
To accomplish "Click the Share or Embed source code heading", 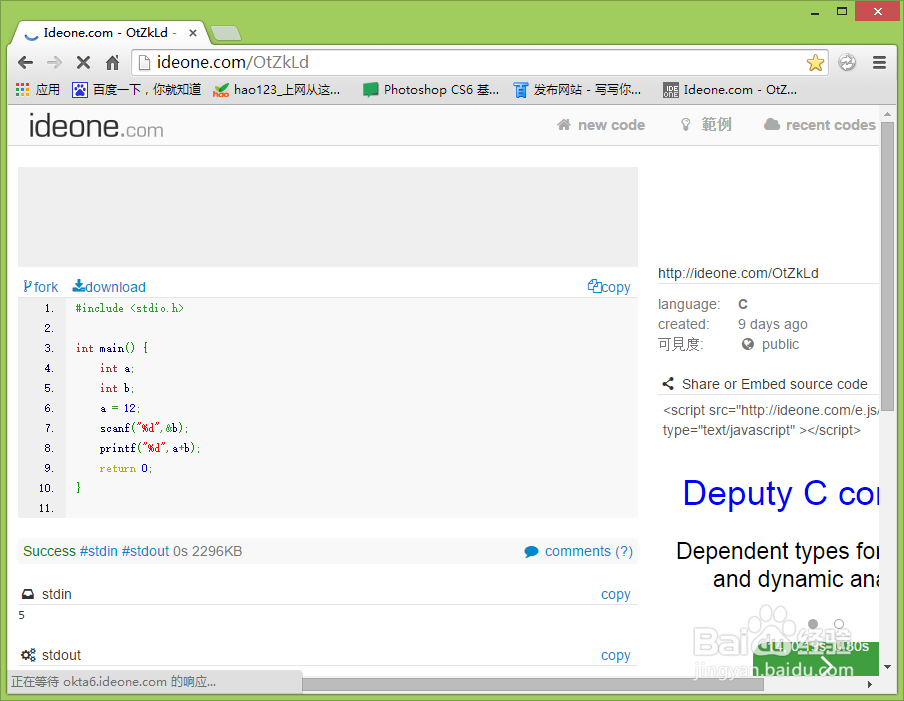I will click(774, 384).
